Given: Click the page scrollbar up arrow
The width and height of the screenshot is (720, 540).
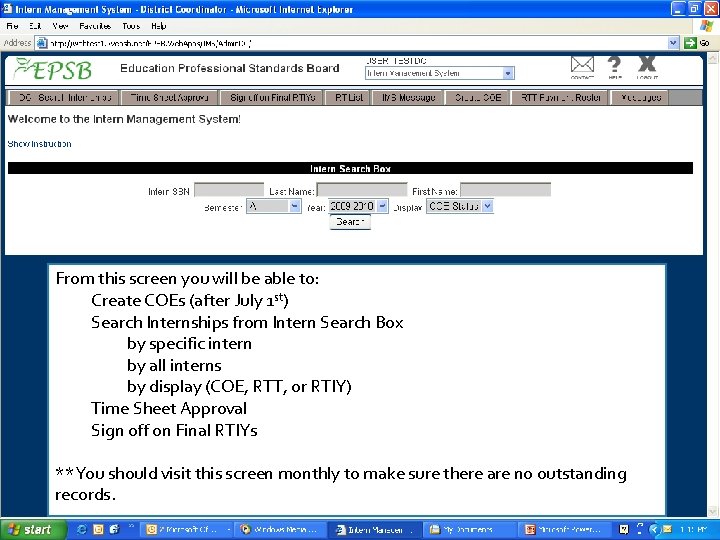Looking at the screenshot, I should click(x=713, y=59).
